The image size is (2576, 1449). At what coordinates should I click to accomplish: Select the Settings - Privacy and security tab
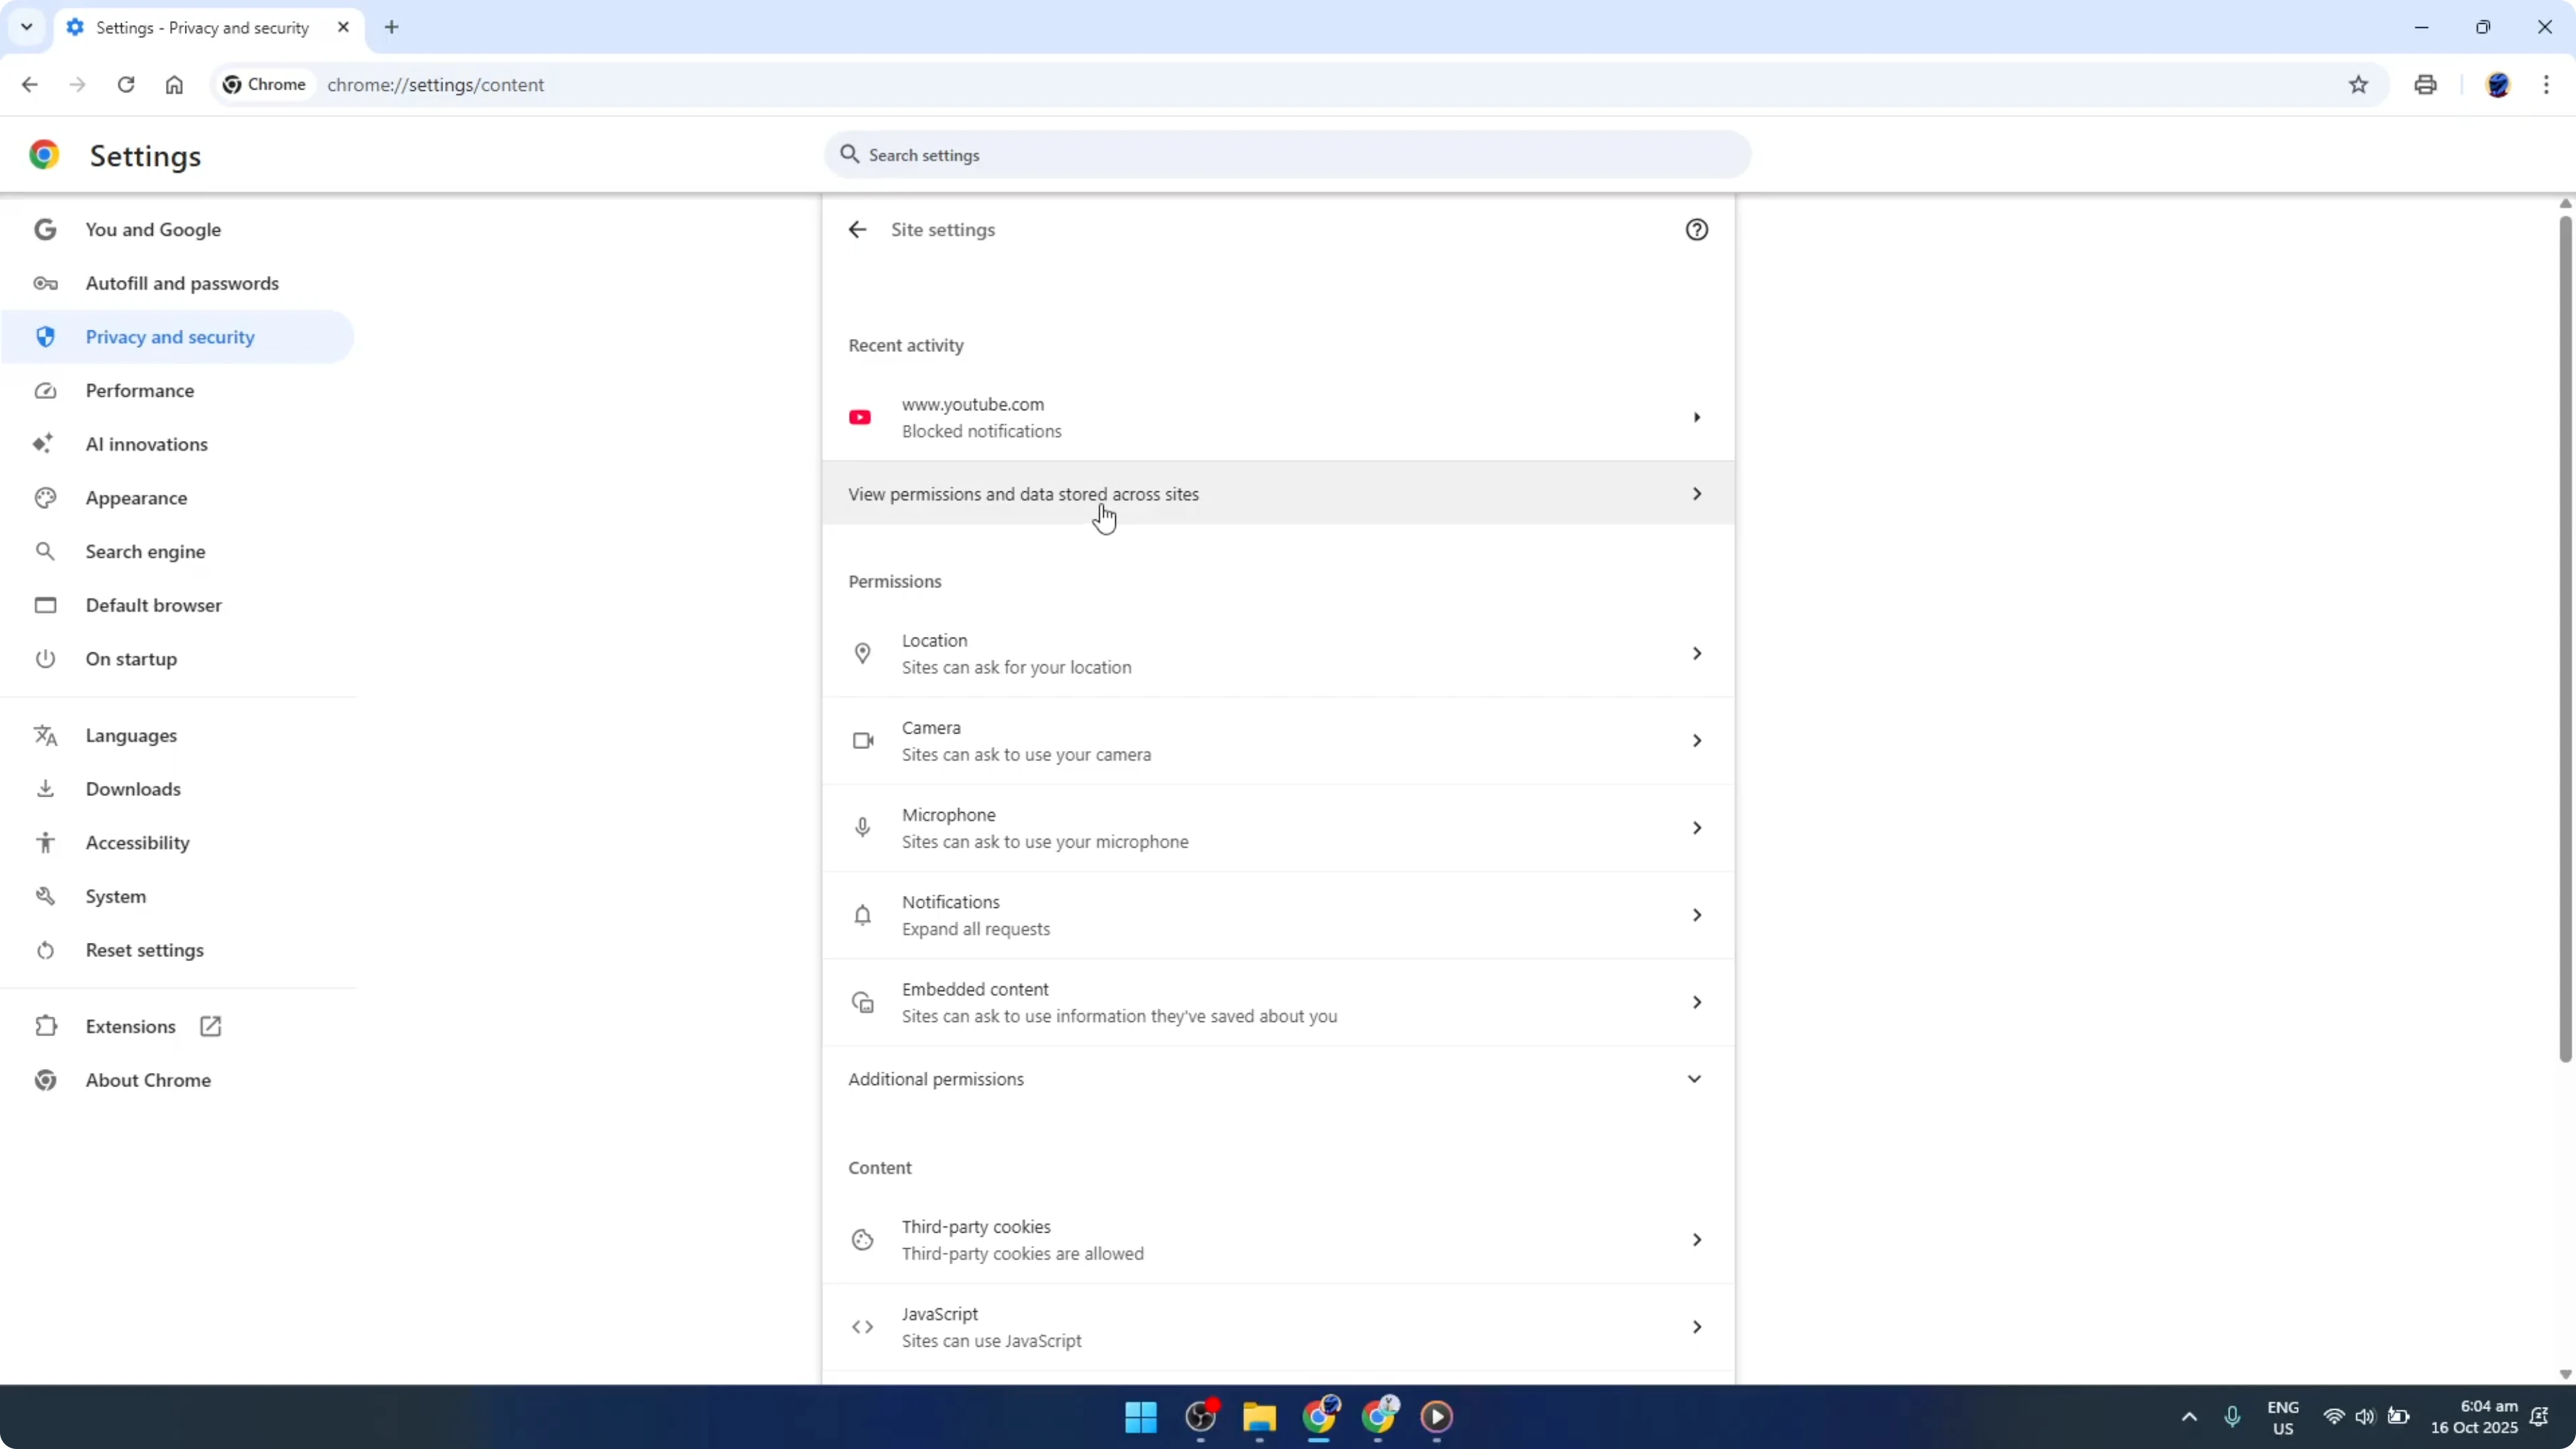[x=200, y=27]
